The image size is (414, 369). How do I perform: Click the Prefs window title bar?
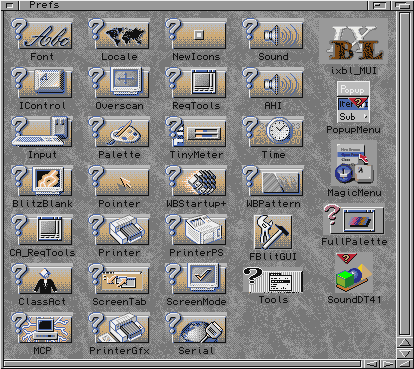pos(193,5)
